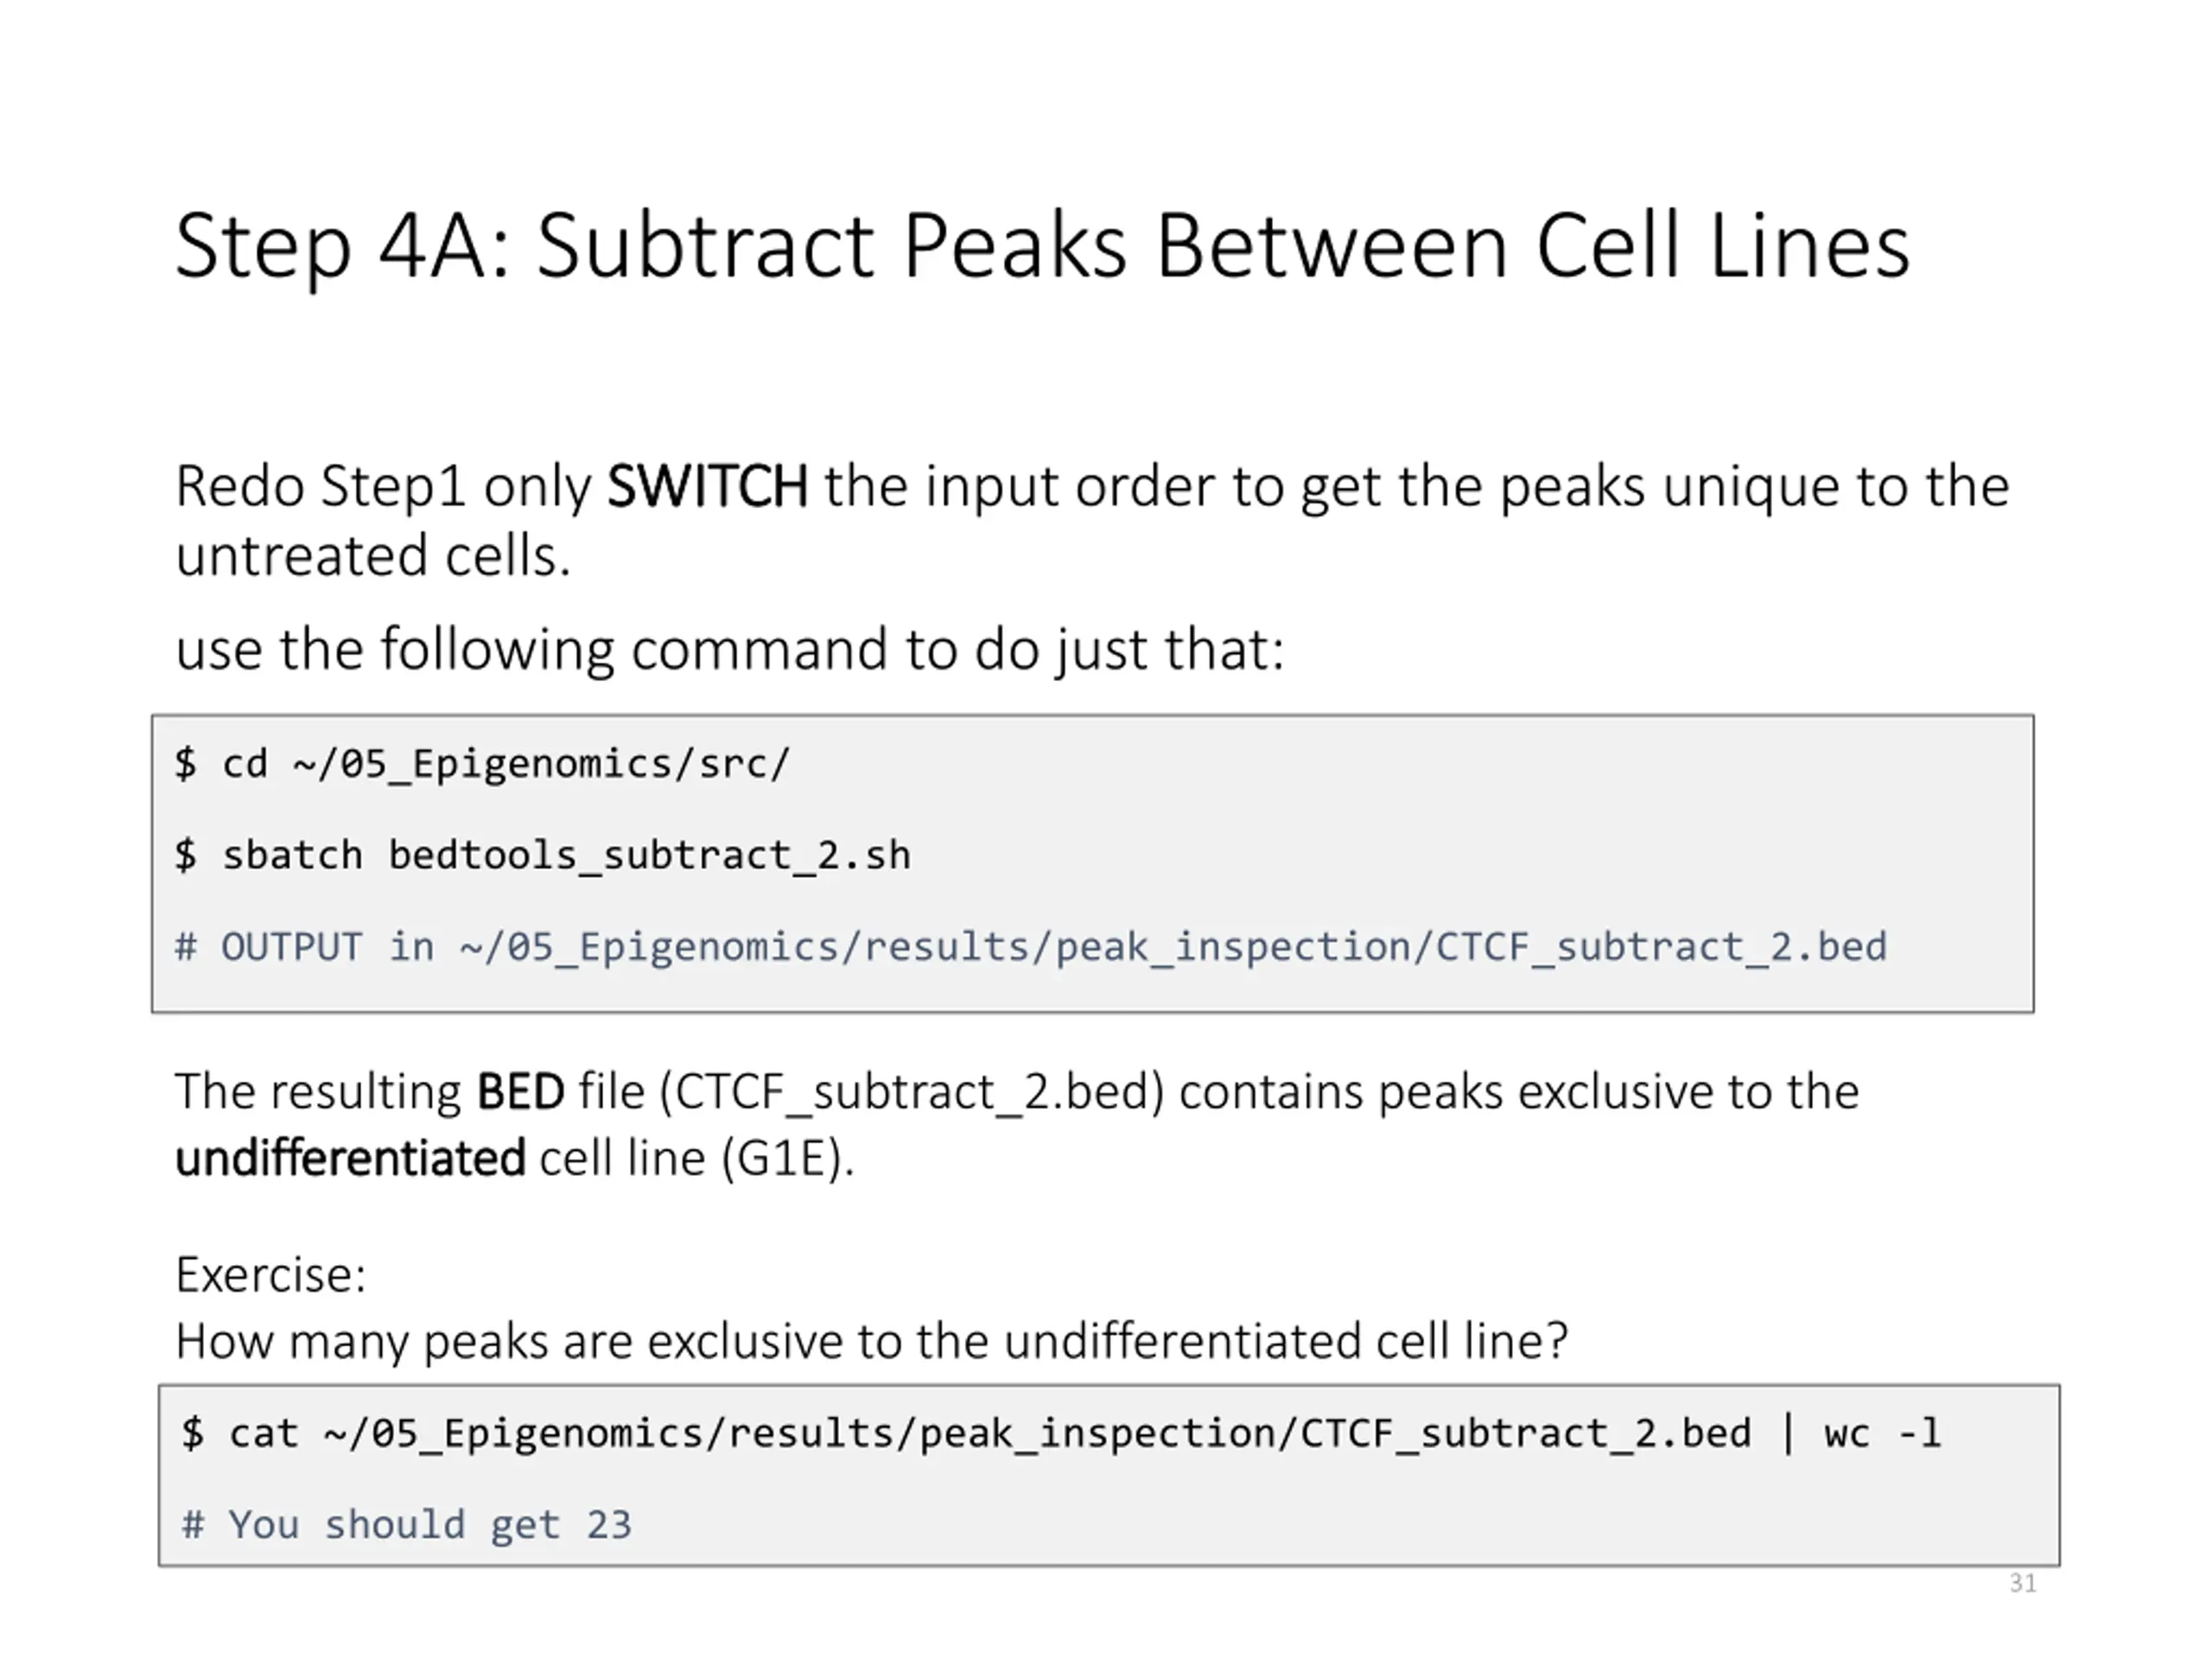The image size is (2212, 1659).
Task: Click the first '$' prompt in the top code box
Action: point(186,764)
